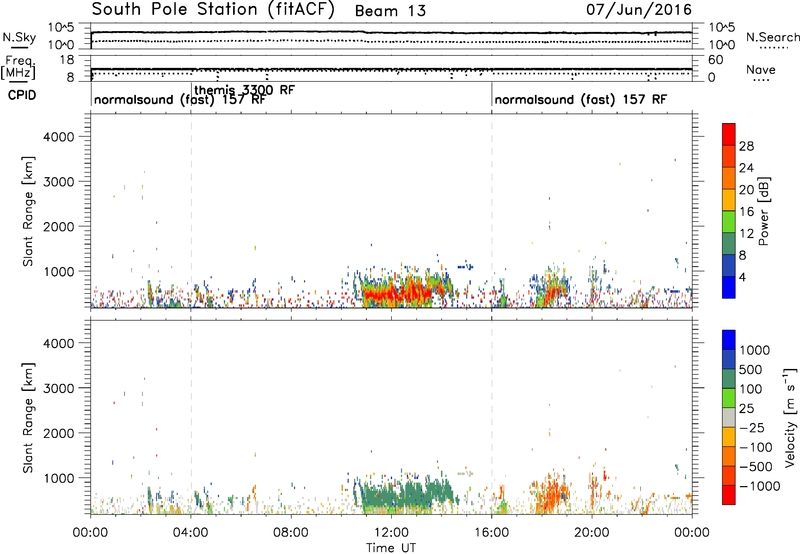Image resolution: width=800 pixels, height=554 pixels.
Task: Pick the blue top Velocity colorbar segment
Action: (729, 340)
